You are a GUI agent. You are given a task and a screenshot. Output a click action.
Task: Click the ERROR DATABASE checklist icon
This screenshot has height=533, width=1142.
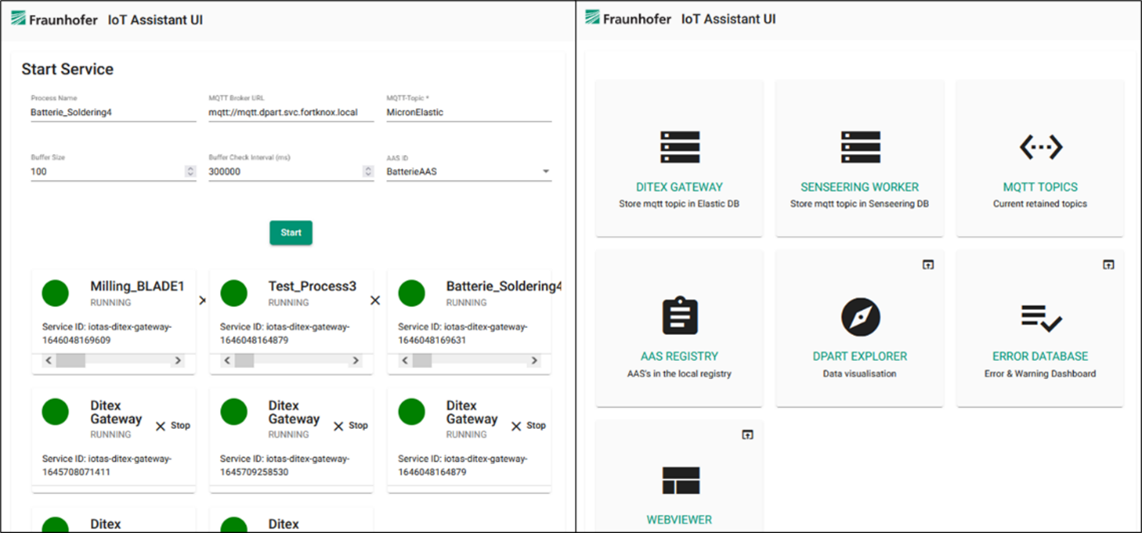tap(1041, 317)
